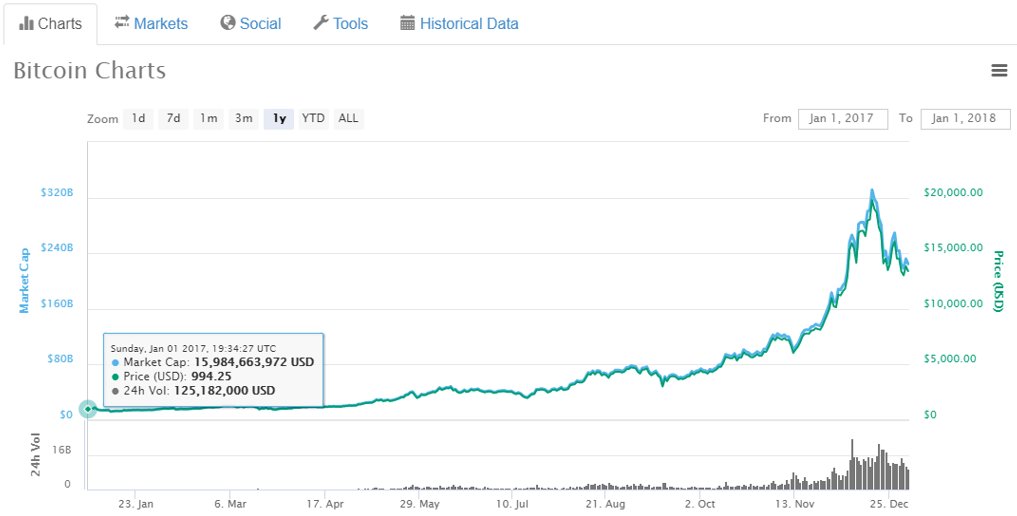Click the tooltip 24h Vol 125,182,000 USD line

[193, 391]
